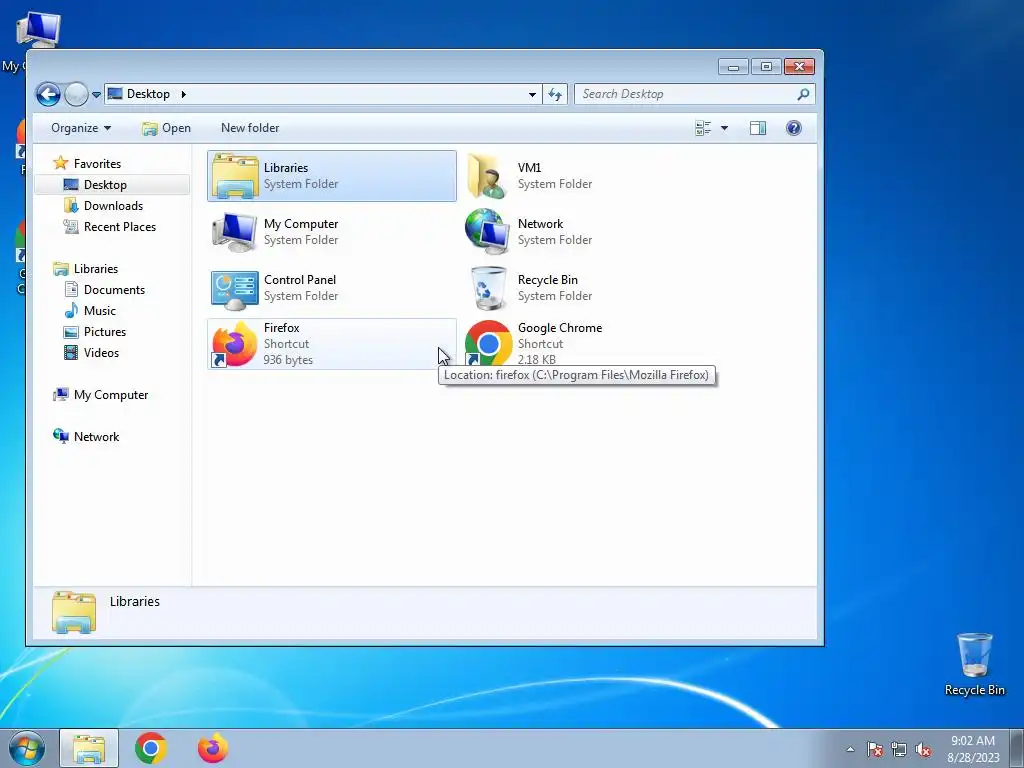
Task: Show hidden tray icons arrow
Action: pyautogui.click(x=850, y=749)
